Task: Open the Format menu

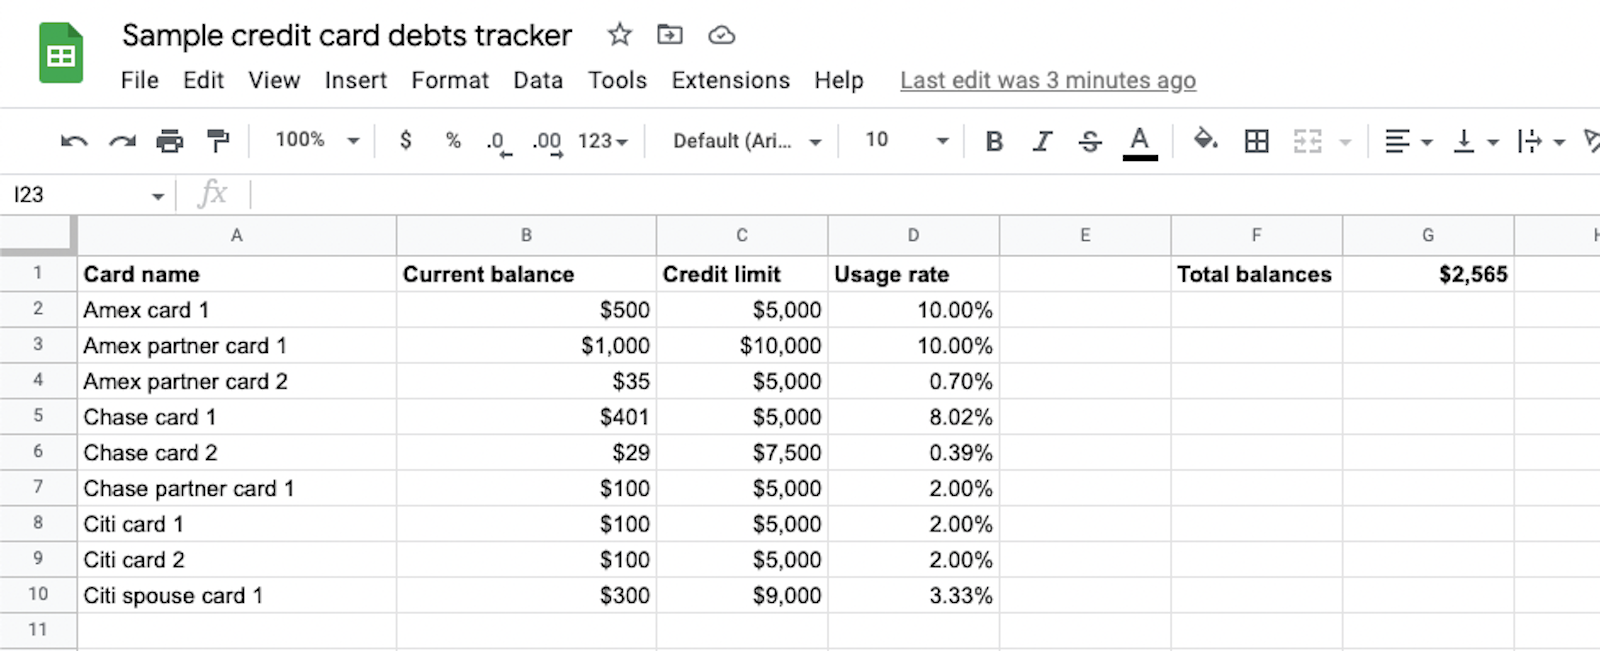Action: point(450,80)
